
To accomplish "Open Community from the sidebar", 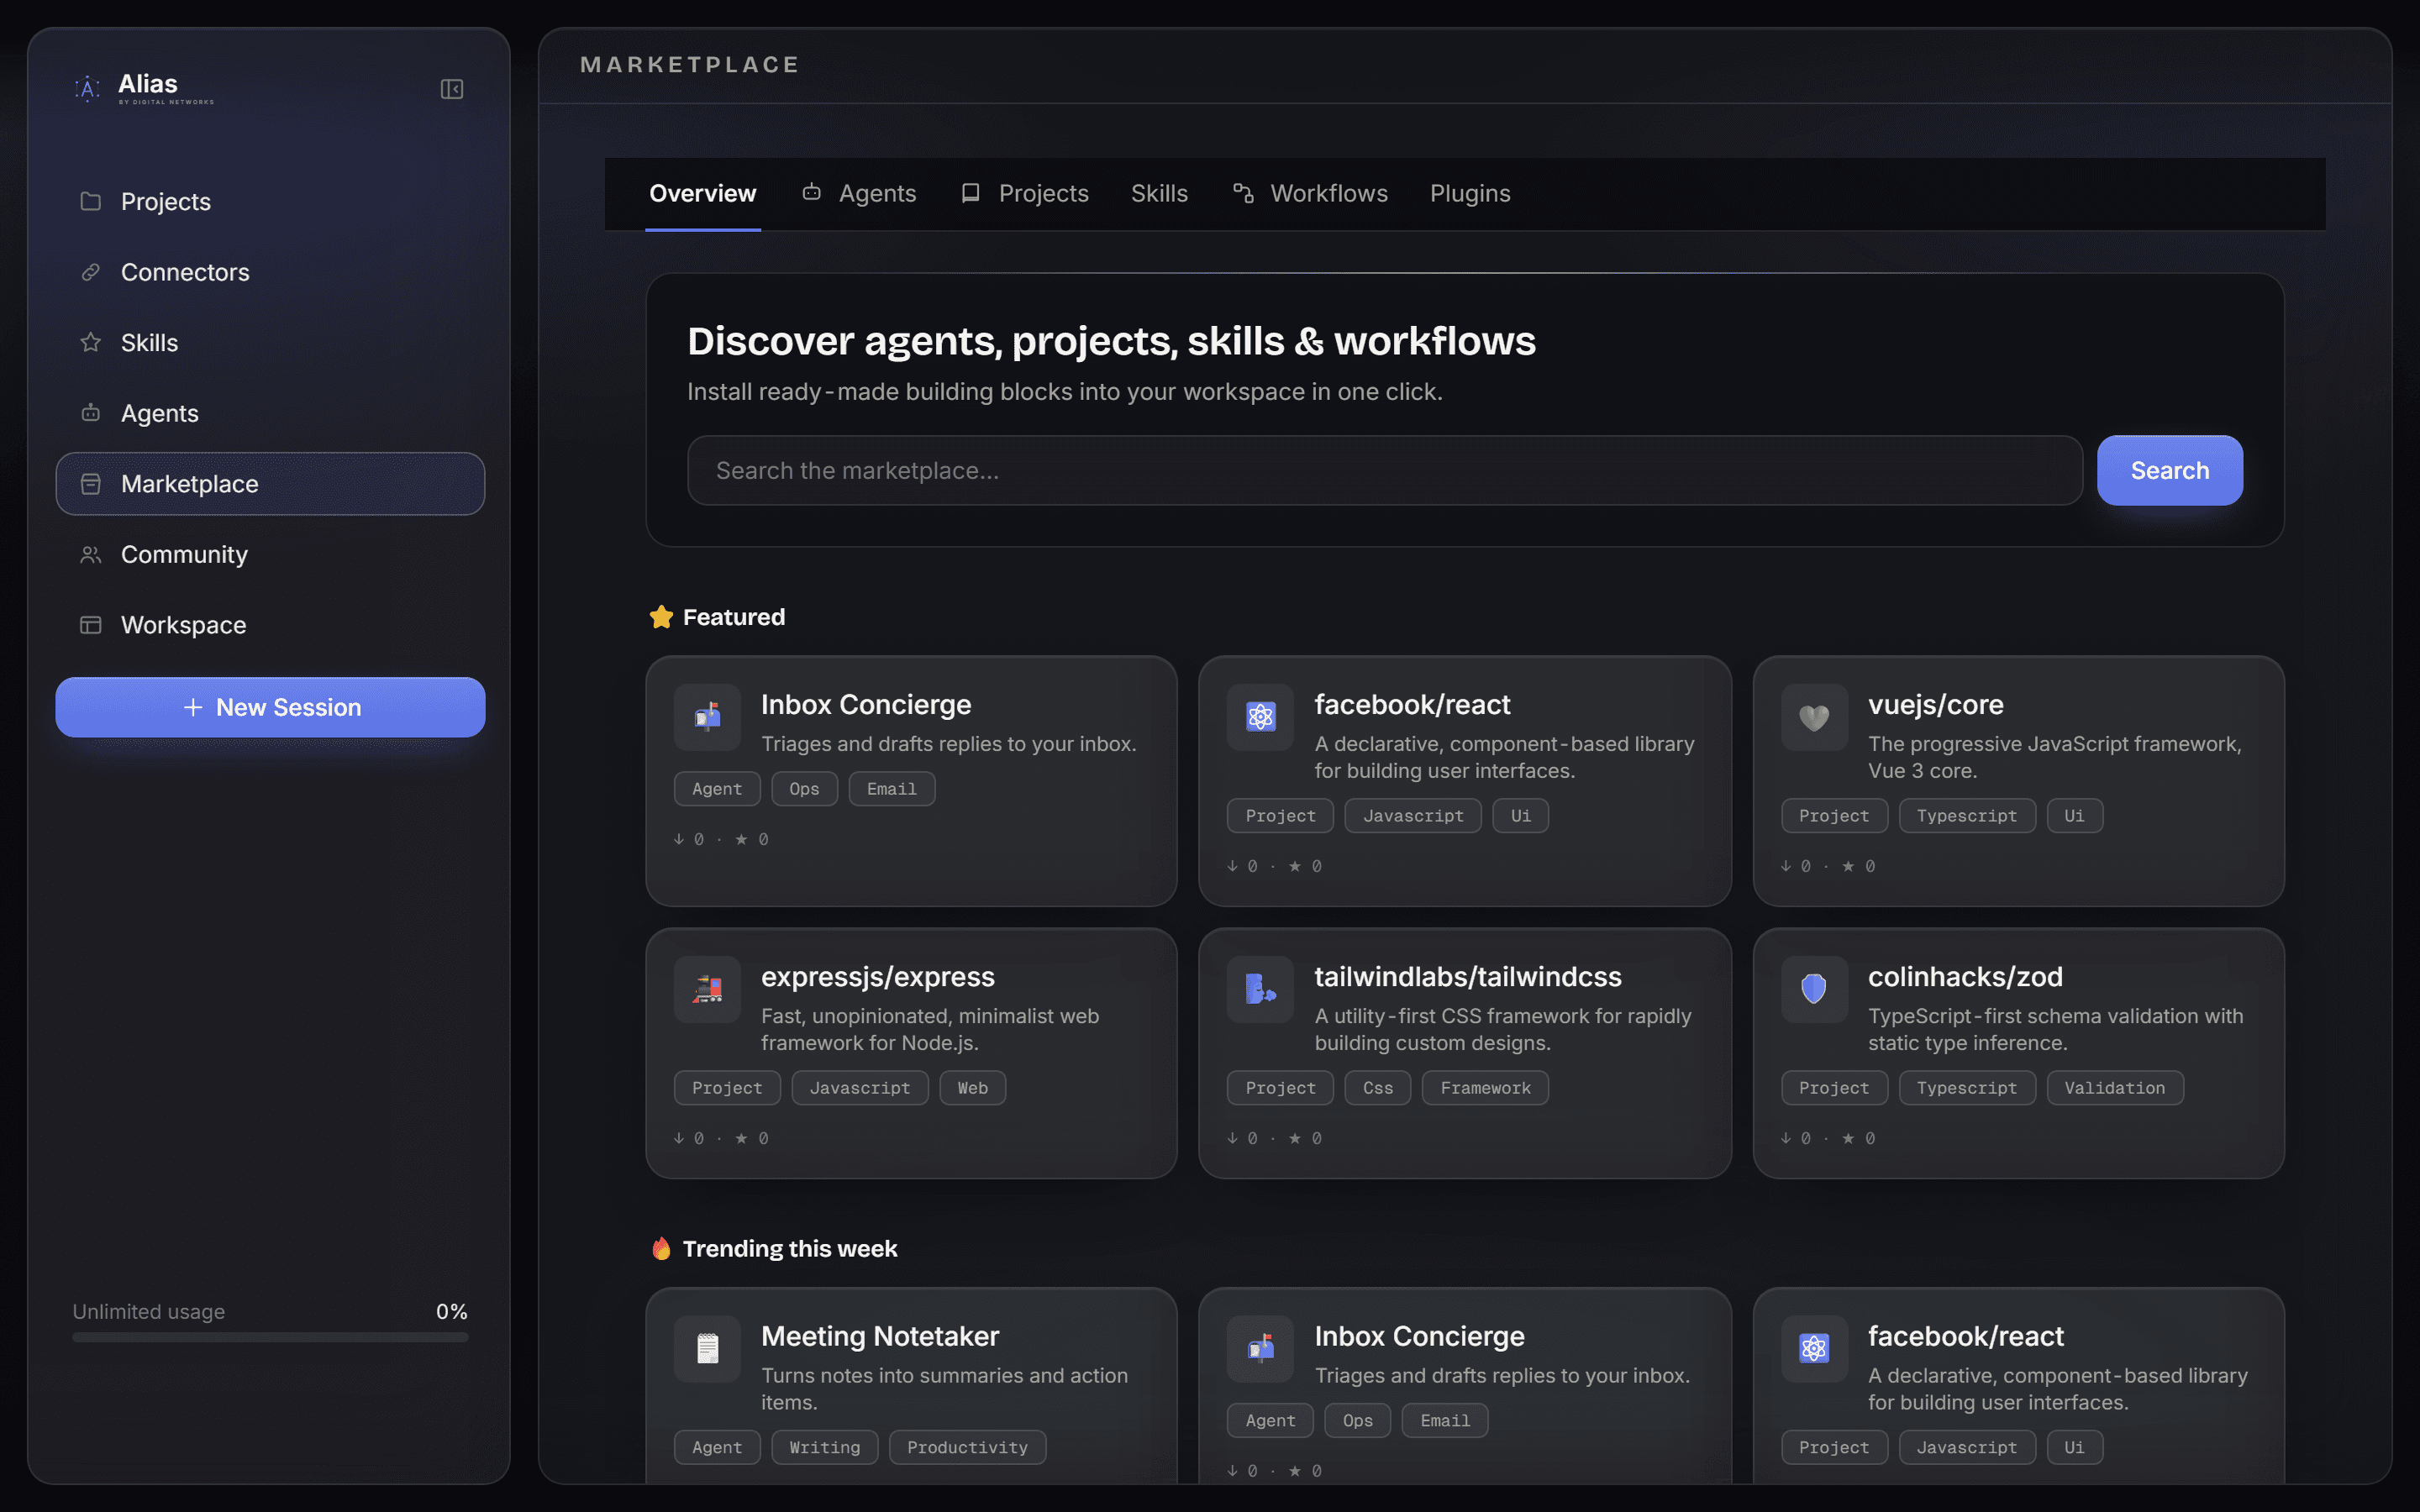I will pyautogui.click(x=270, y=554).
